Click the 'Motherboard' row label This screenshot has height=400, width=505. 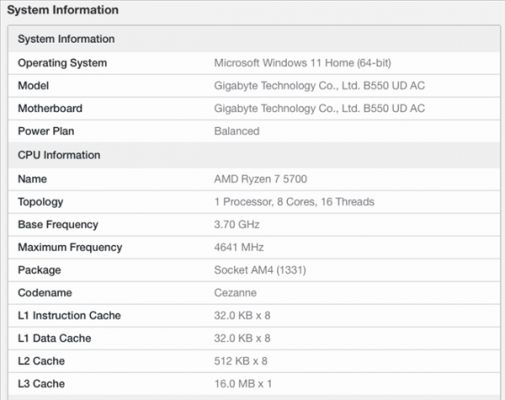click(50, 108)
